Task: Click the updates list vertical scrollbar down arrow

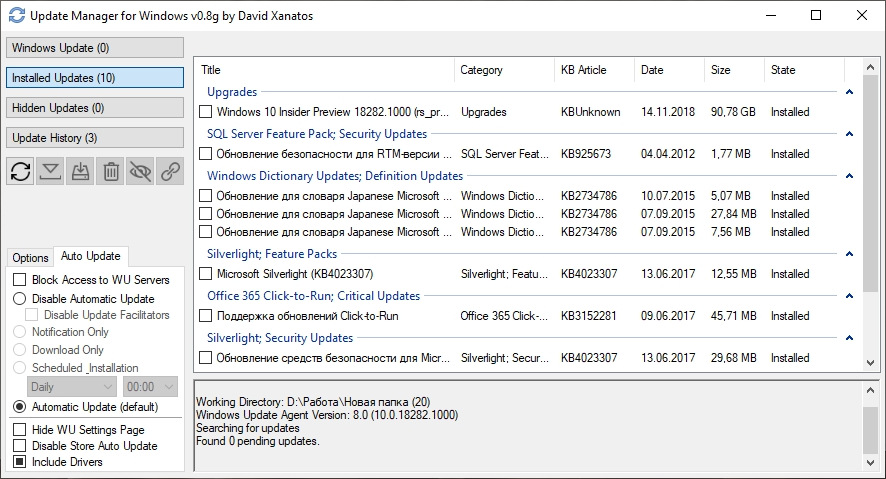Action: click(870, 363)
